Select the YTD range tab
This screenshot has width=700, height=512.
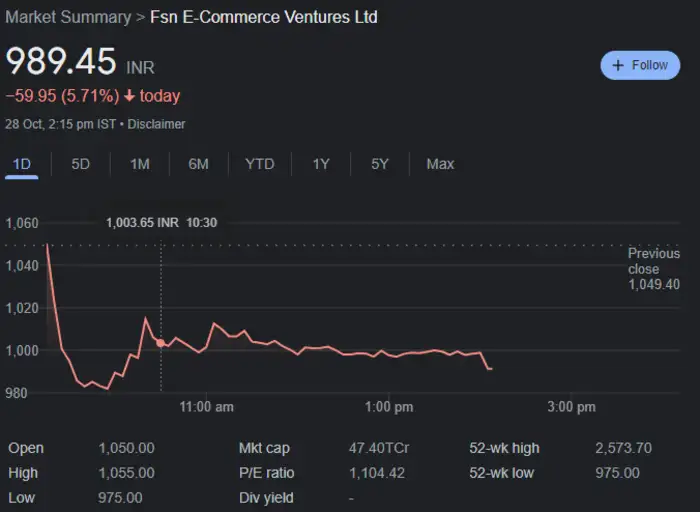point(259,164)
